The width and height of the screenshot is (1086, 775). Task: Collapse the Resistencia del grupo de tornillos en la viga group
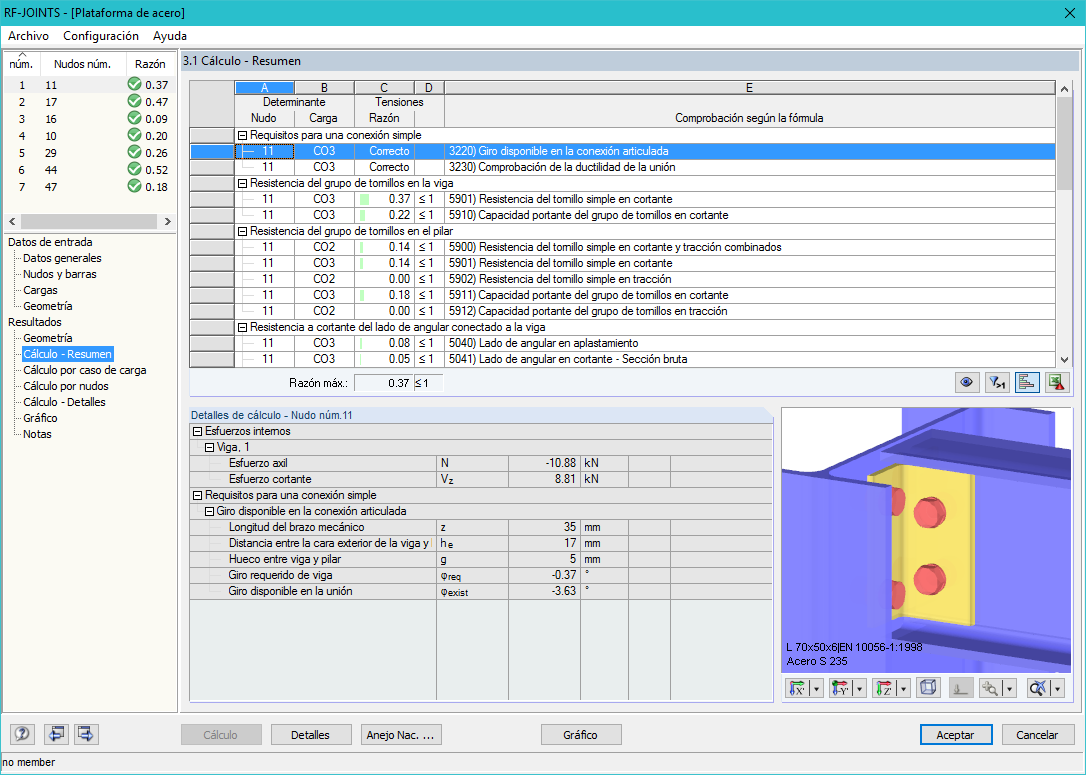242,184
